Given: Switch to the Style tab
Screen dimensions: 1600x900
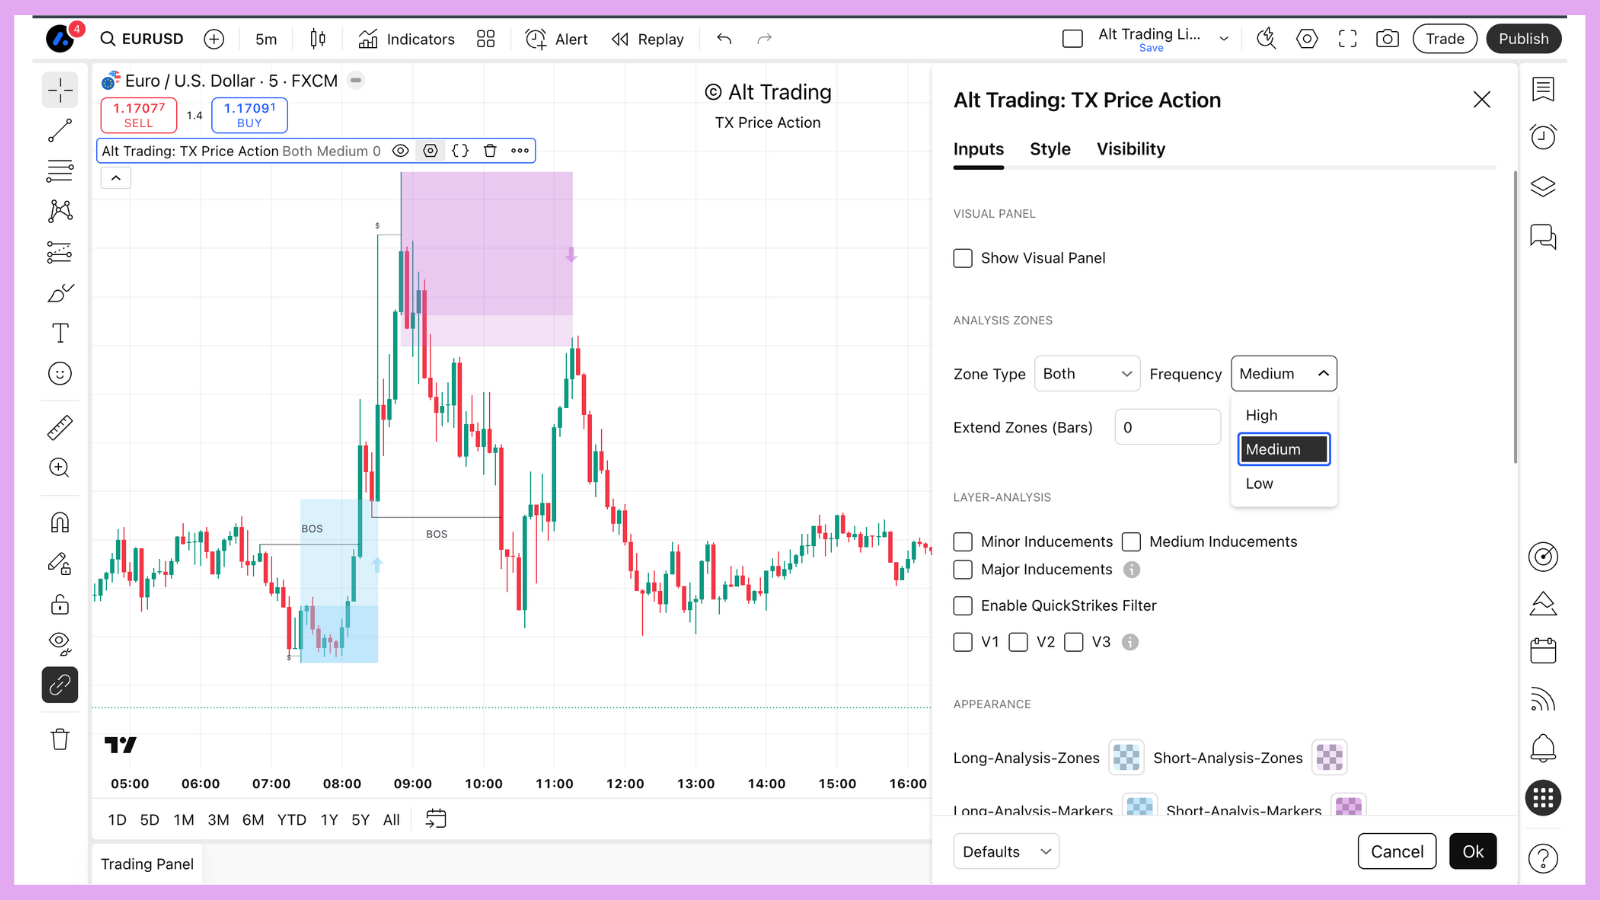Looking at the screenshot, I should [1049, 148].
